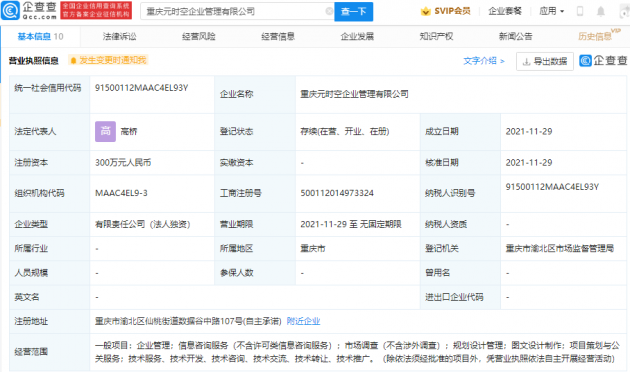Click the red 全国企业信用查询系统 badge

(x=96, y=10)
